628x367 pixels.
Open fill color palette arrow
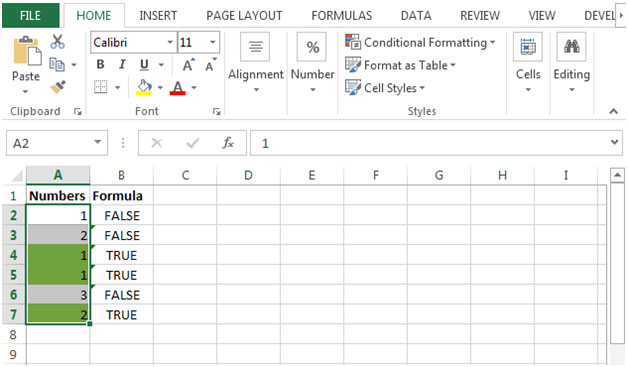[x=160, y=87]
